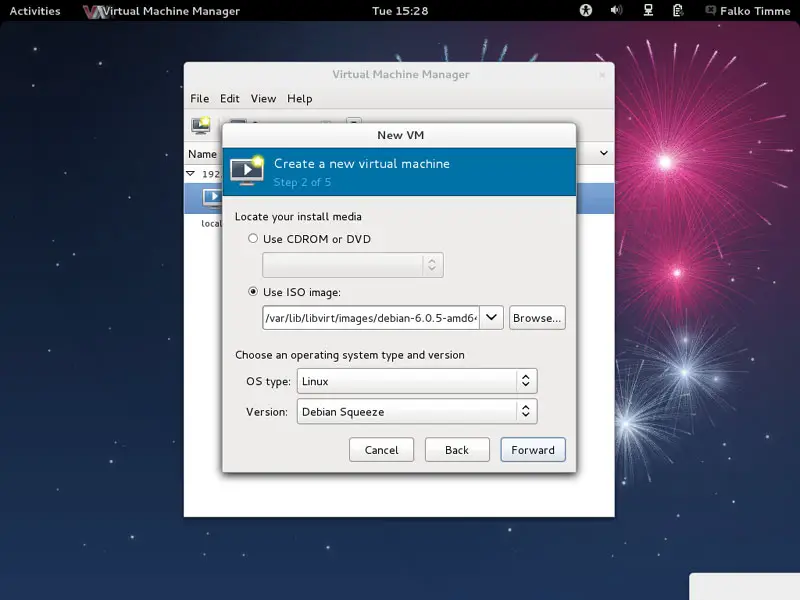
Task: Expand the ISO image path dropdown arrow
Action: click(x=492, y=318)
